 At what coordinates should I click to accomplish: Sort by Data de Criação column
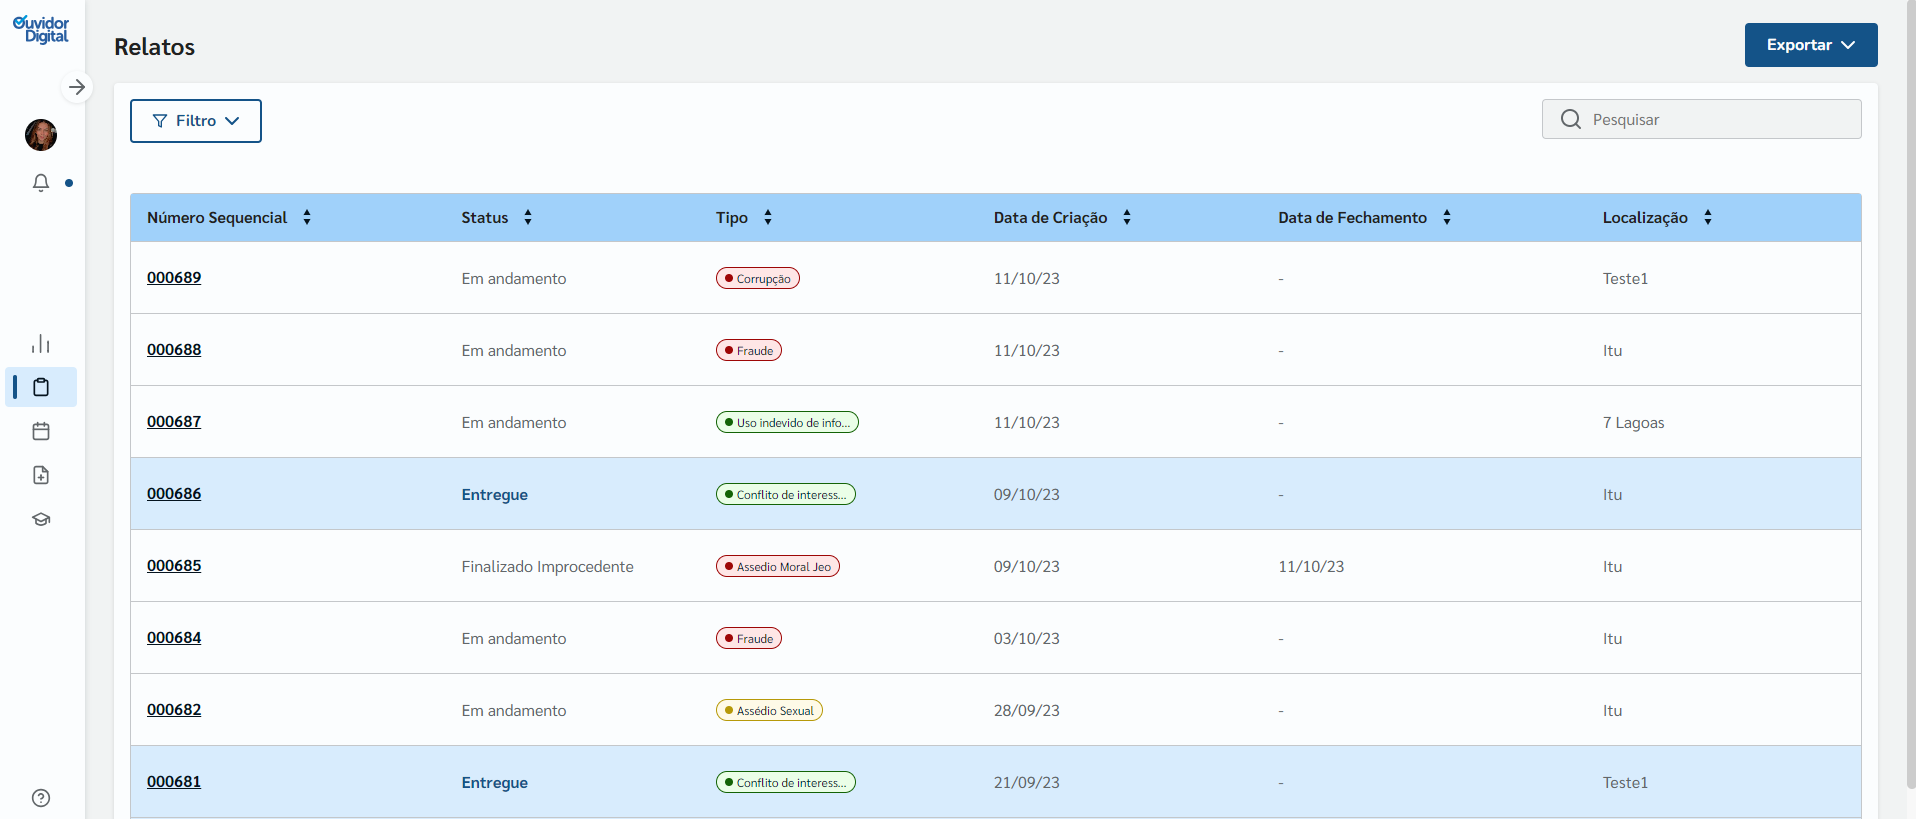1127,217
